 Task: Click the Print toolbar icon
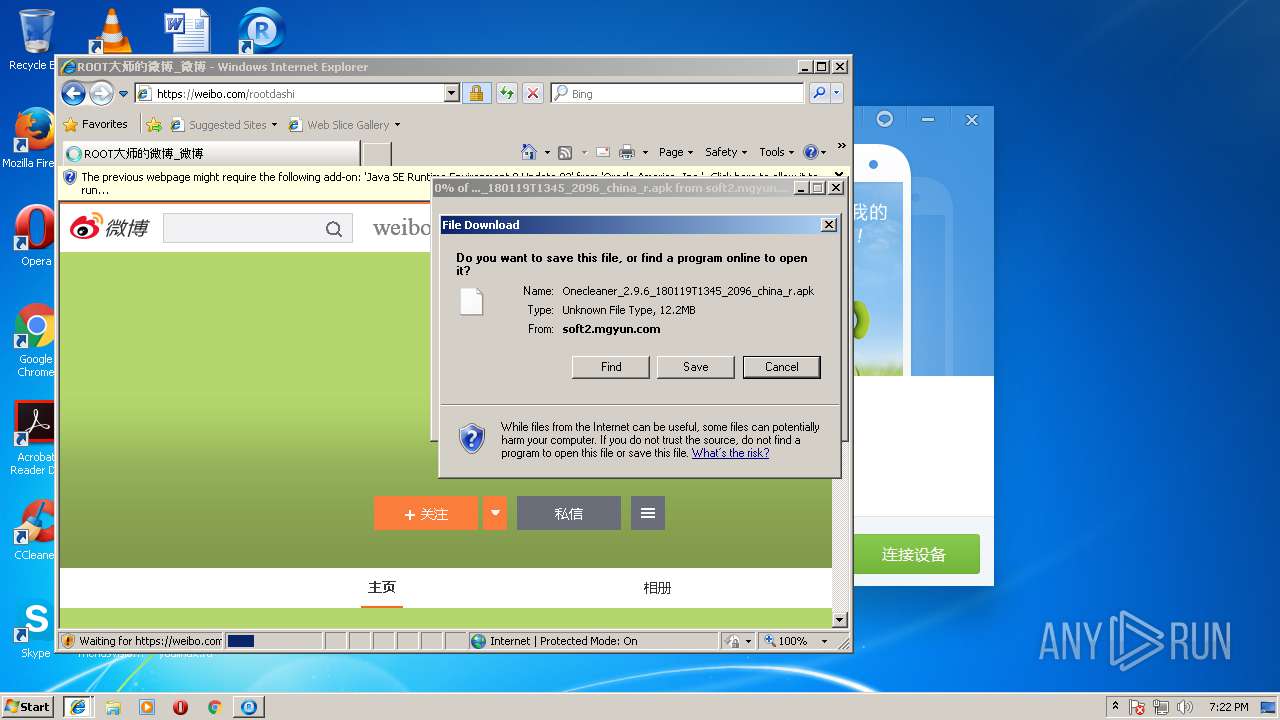pos(627,152)
